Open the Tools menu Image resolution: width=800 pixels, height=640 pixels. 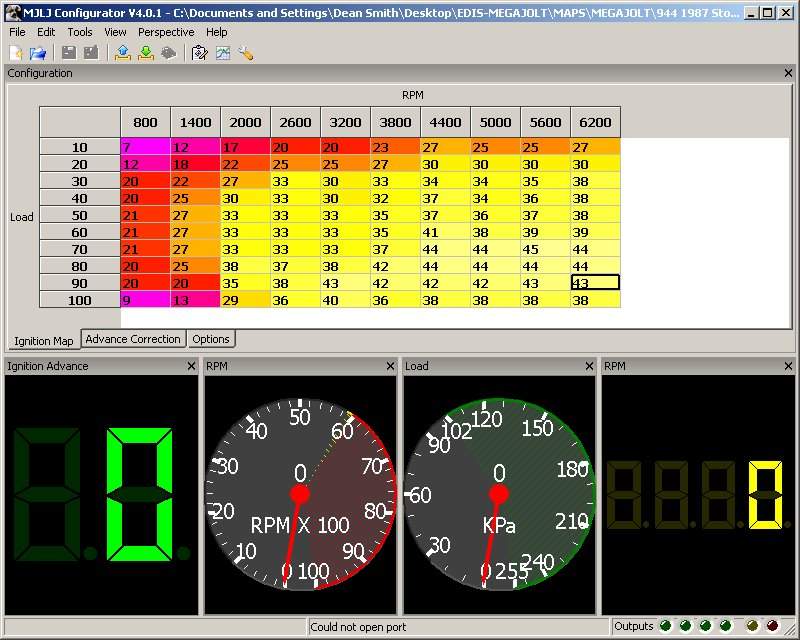point(79,32)
